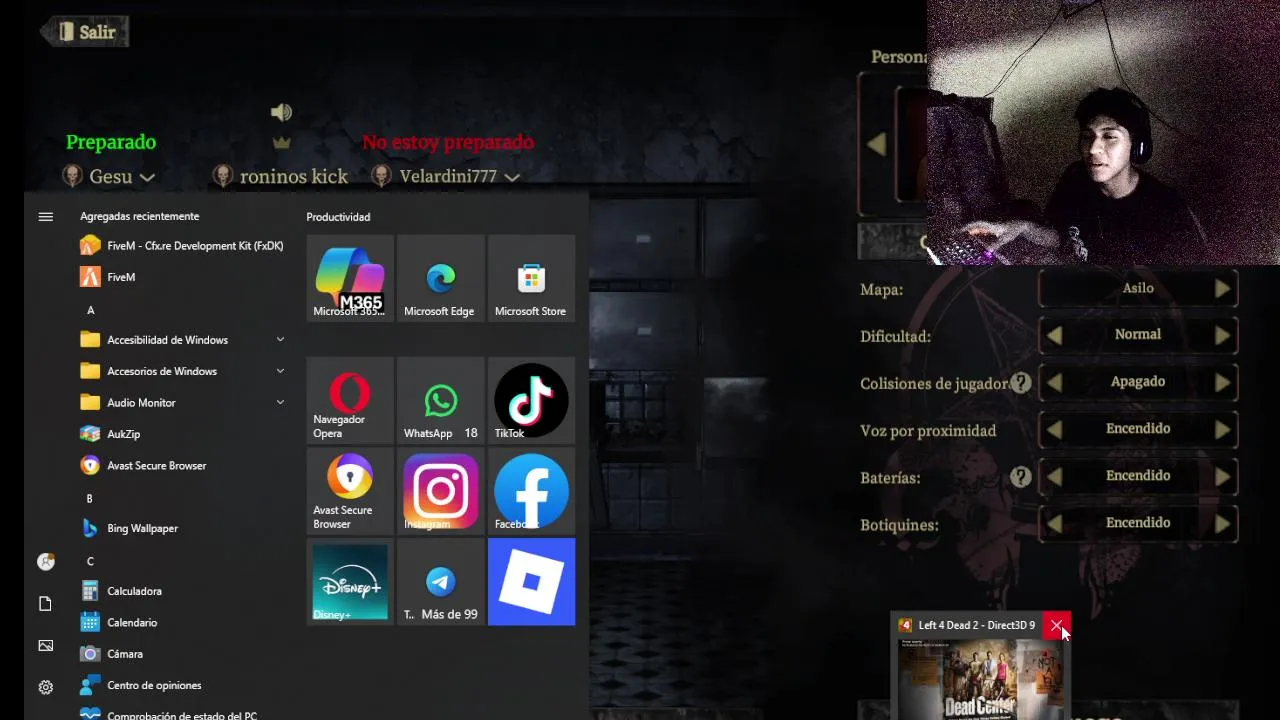1280x720 pixels.
Task: Expand Accesibilidad de Windows folder
Action: (182, 340)
